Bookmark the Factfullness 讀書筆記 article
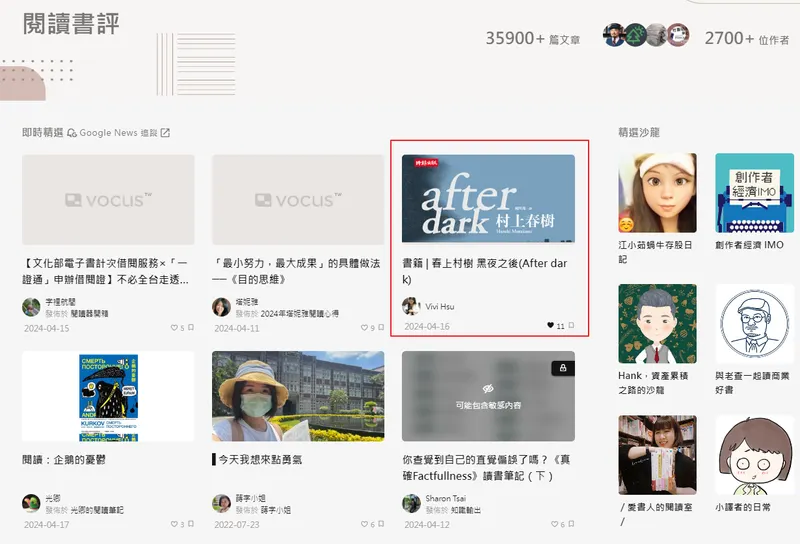Image resolution: width=800 pixels, height=544 pixels. [571, 524]
